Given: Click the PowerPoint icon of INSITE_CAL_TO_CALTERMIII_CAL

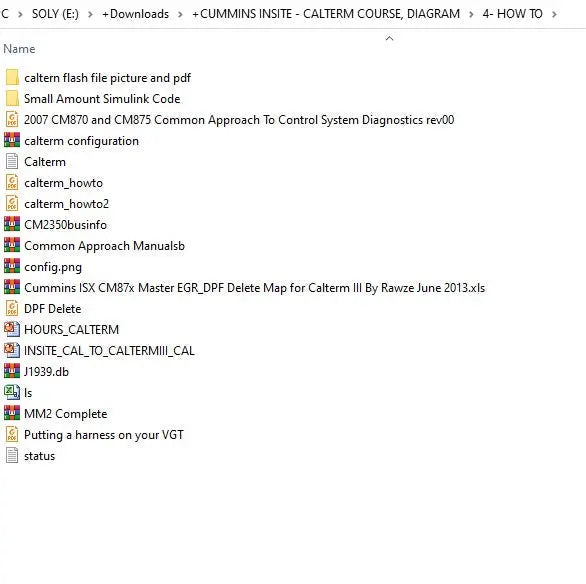Looking at the screenshot, I should (12, 350).
